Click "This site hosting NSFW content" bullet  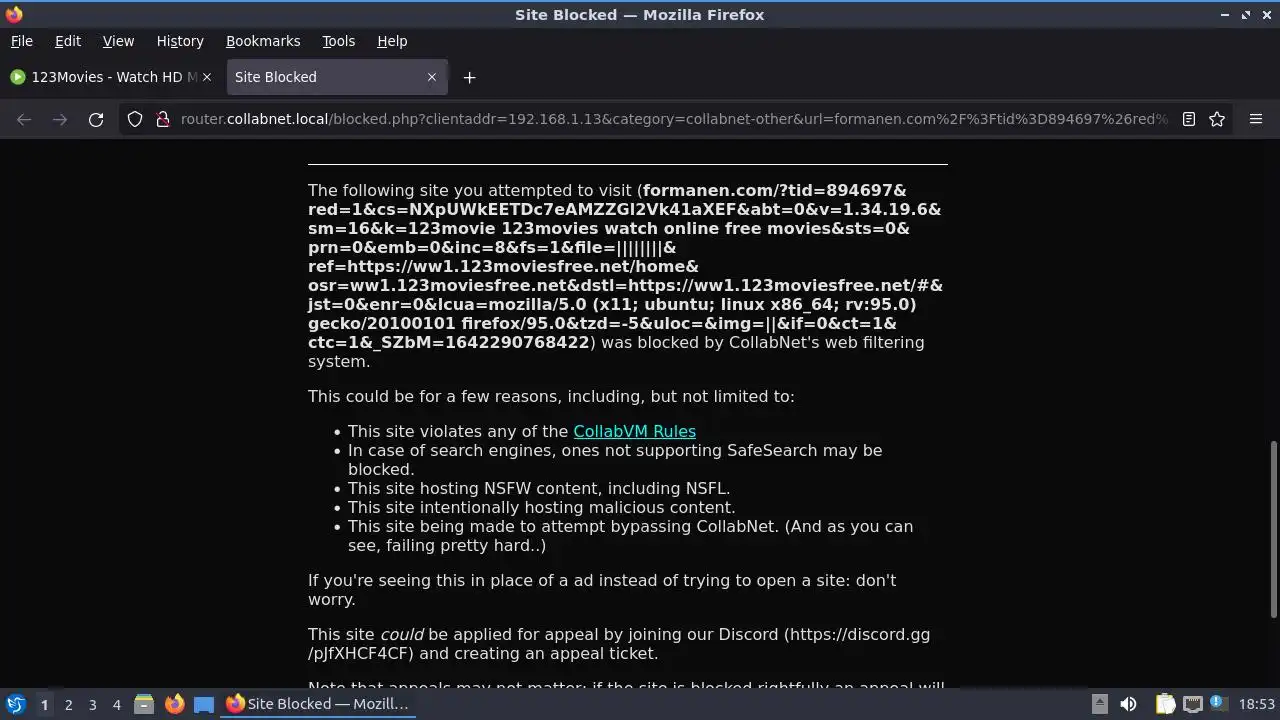(539, 488)
